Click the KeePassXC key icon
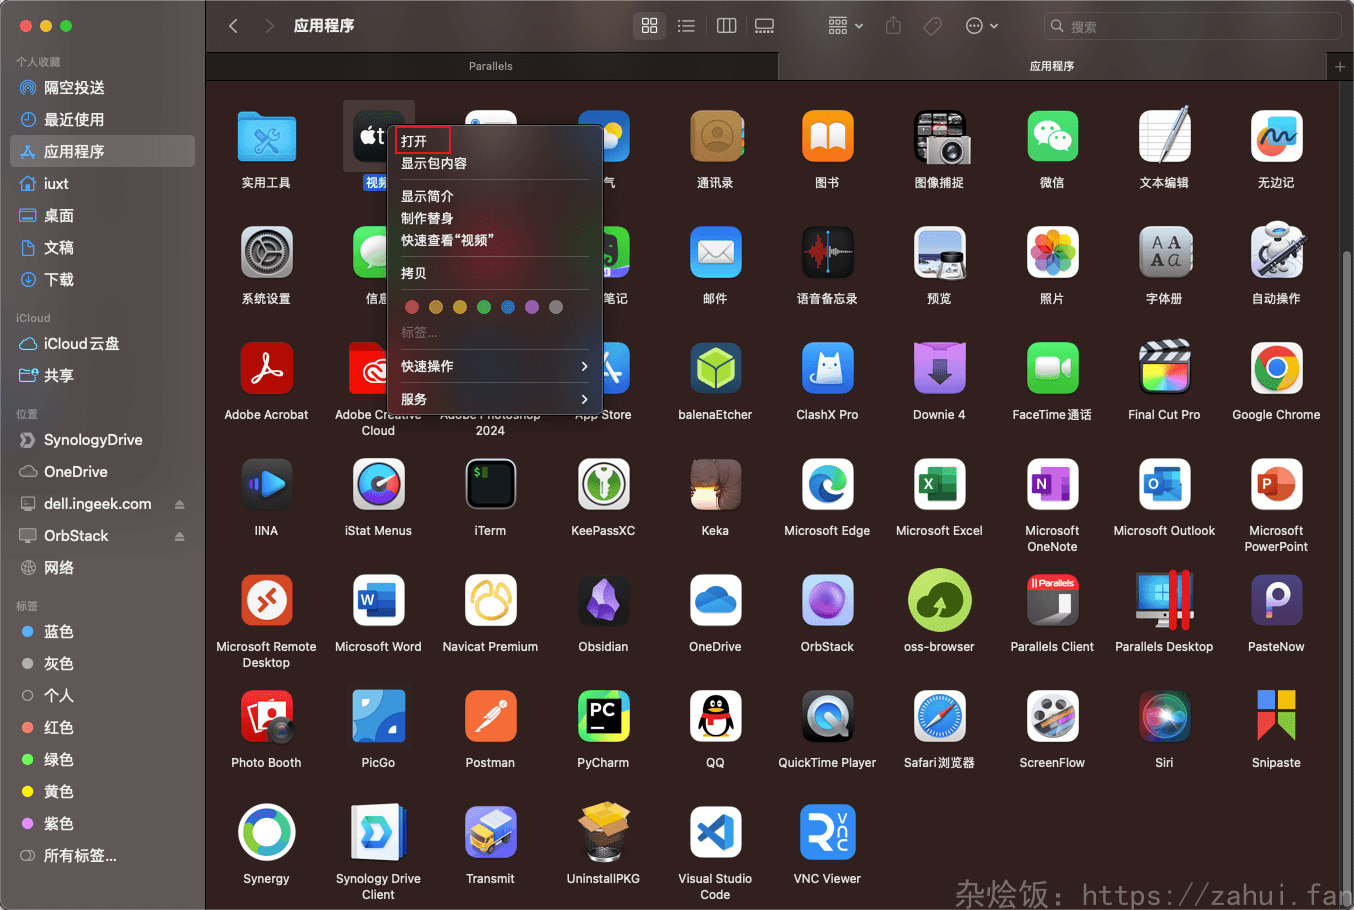This screenshot has width=1354, height=910. [x=603, y=485]
